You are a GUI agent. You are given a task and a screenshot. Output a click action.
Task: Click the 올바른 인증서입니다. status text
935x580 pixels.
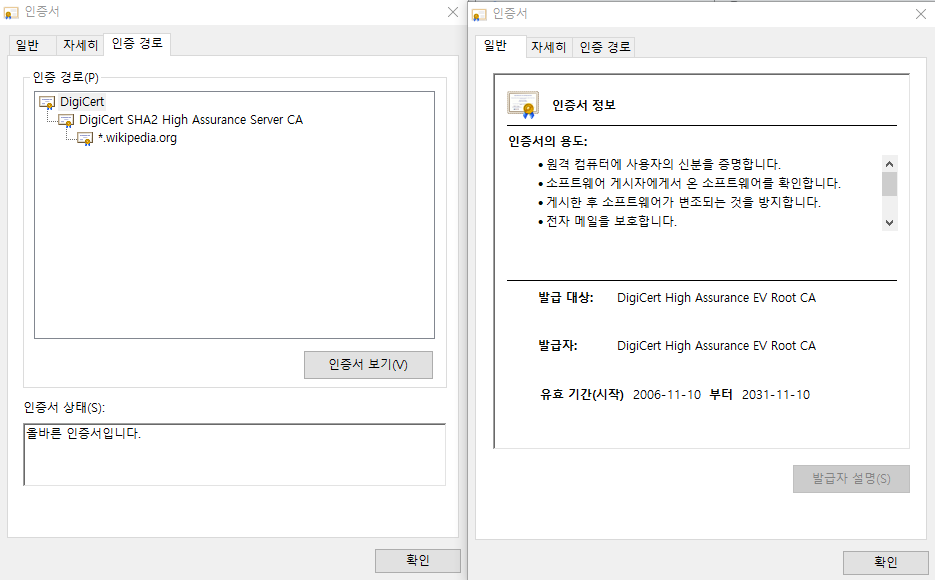[83, 433]
